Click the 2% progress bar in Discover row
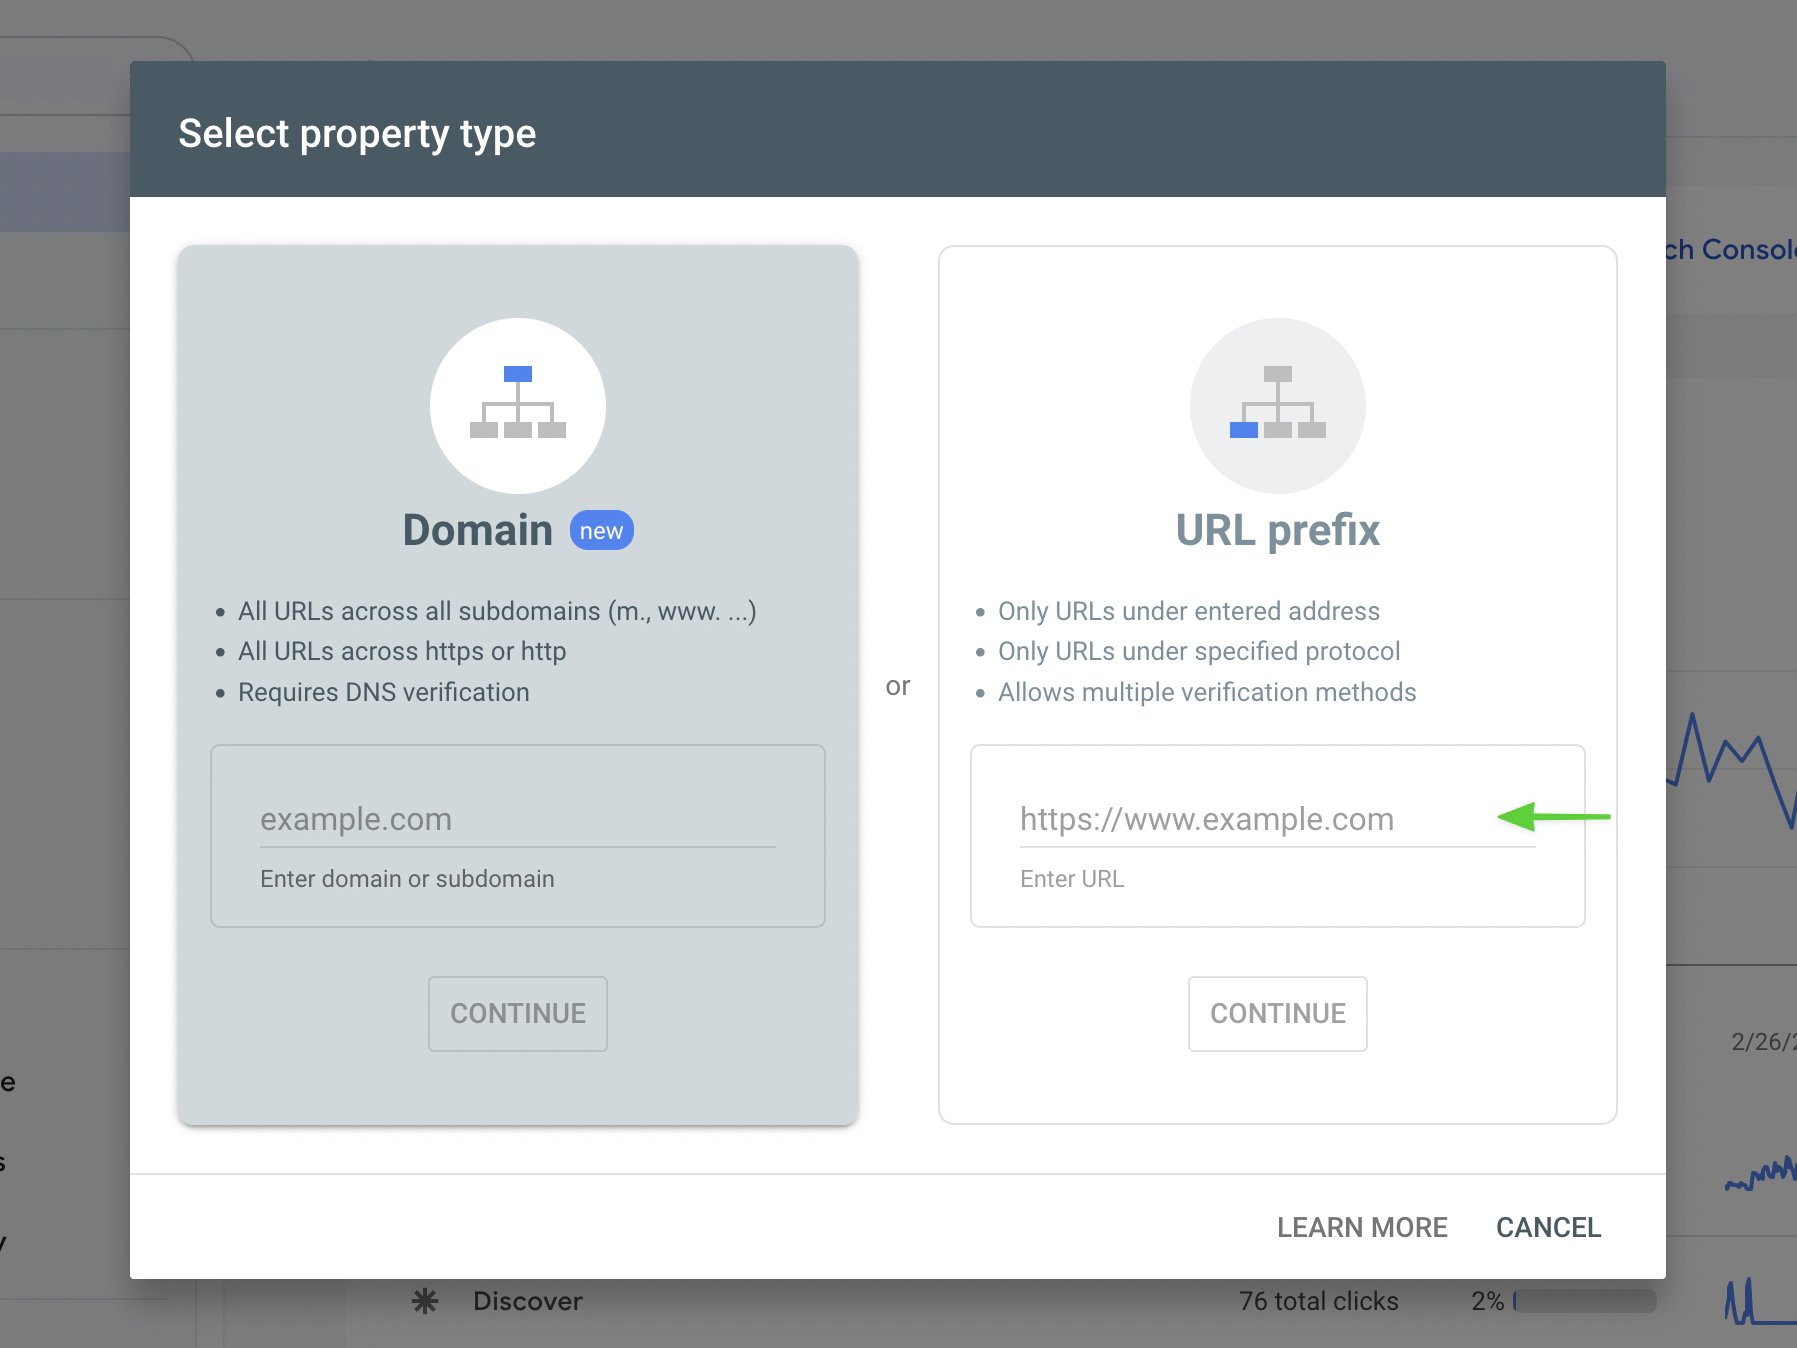This screenshot has height=1348, width=1797. click(x=1586, y=1301)
